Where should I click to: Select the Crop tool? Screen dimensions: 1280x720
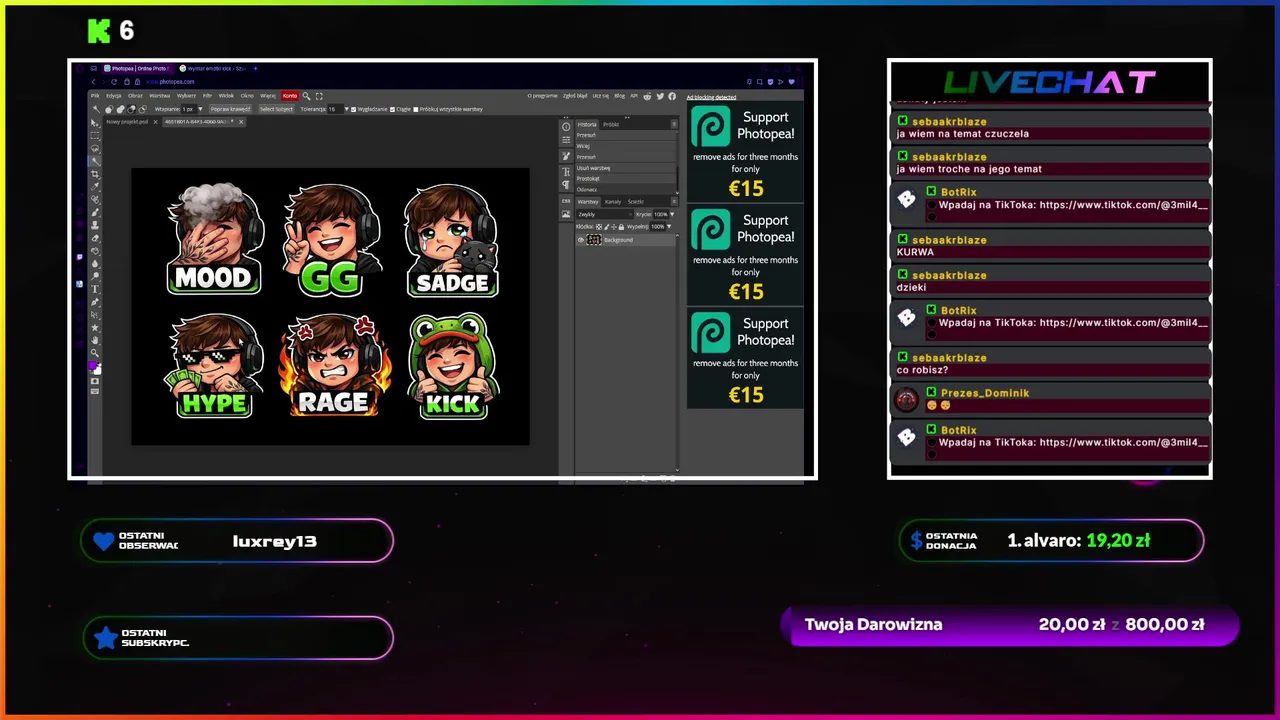click(95, 174)
